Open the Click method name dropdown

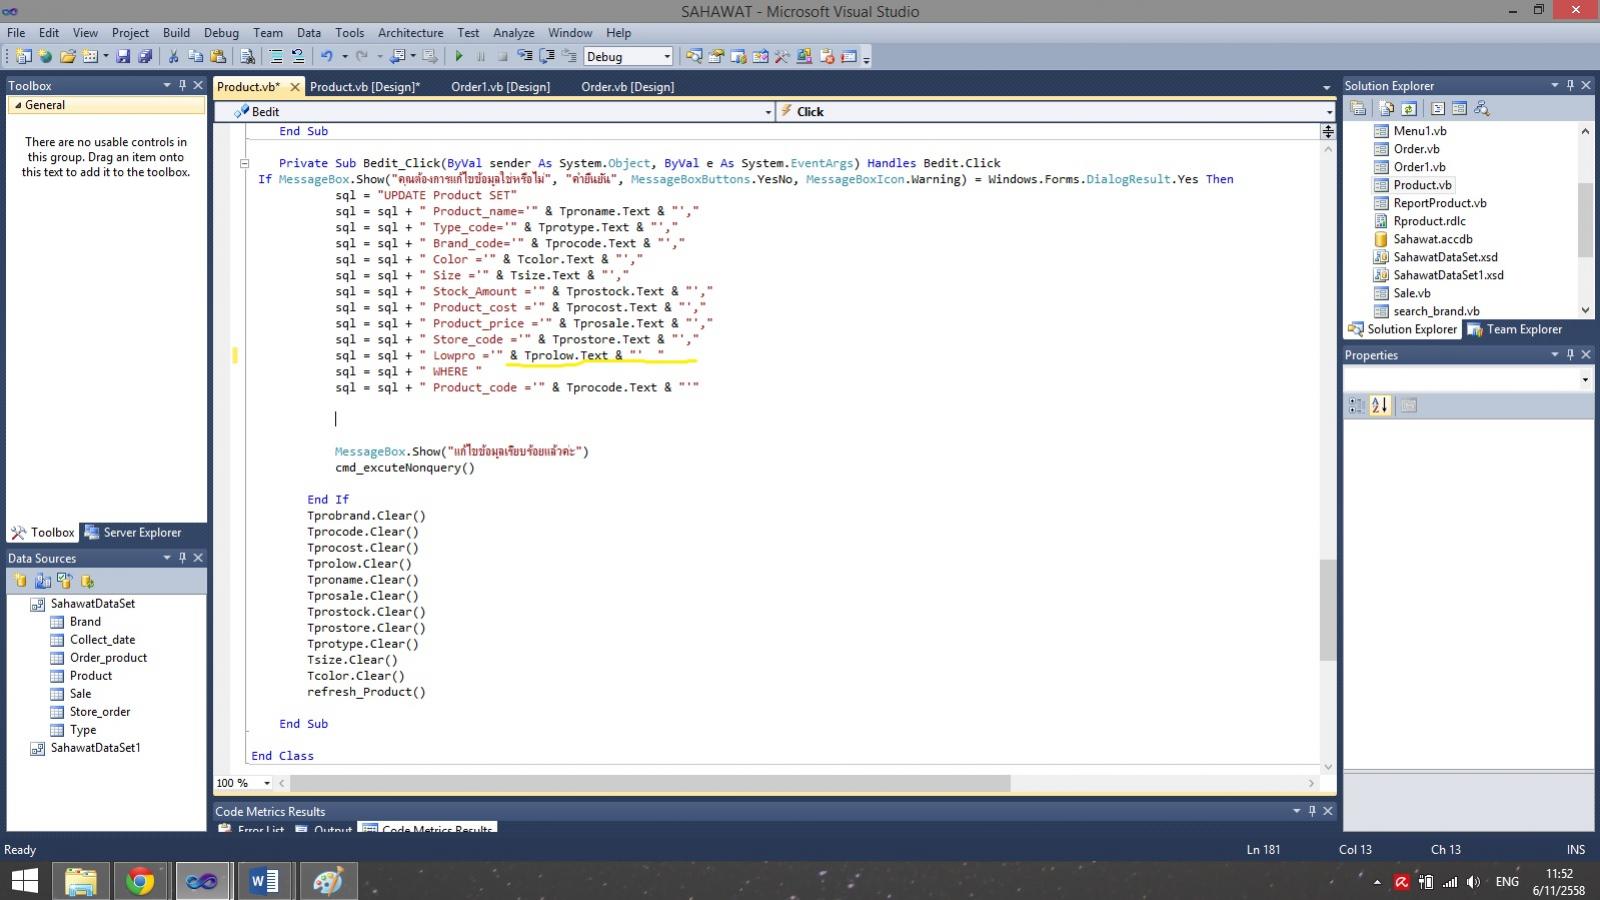click(x=1329, y=112)
